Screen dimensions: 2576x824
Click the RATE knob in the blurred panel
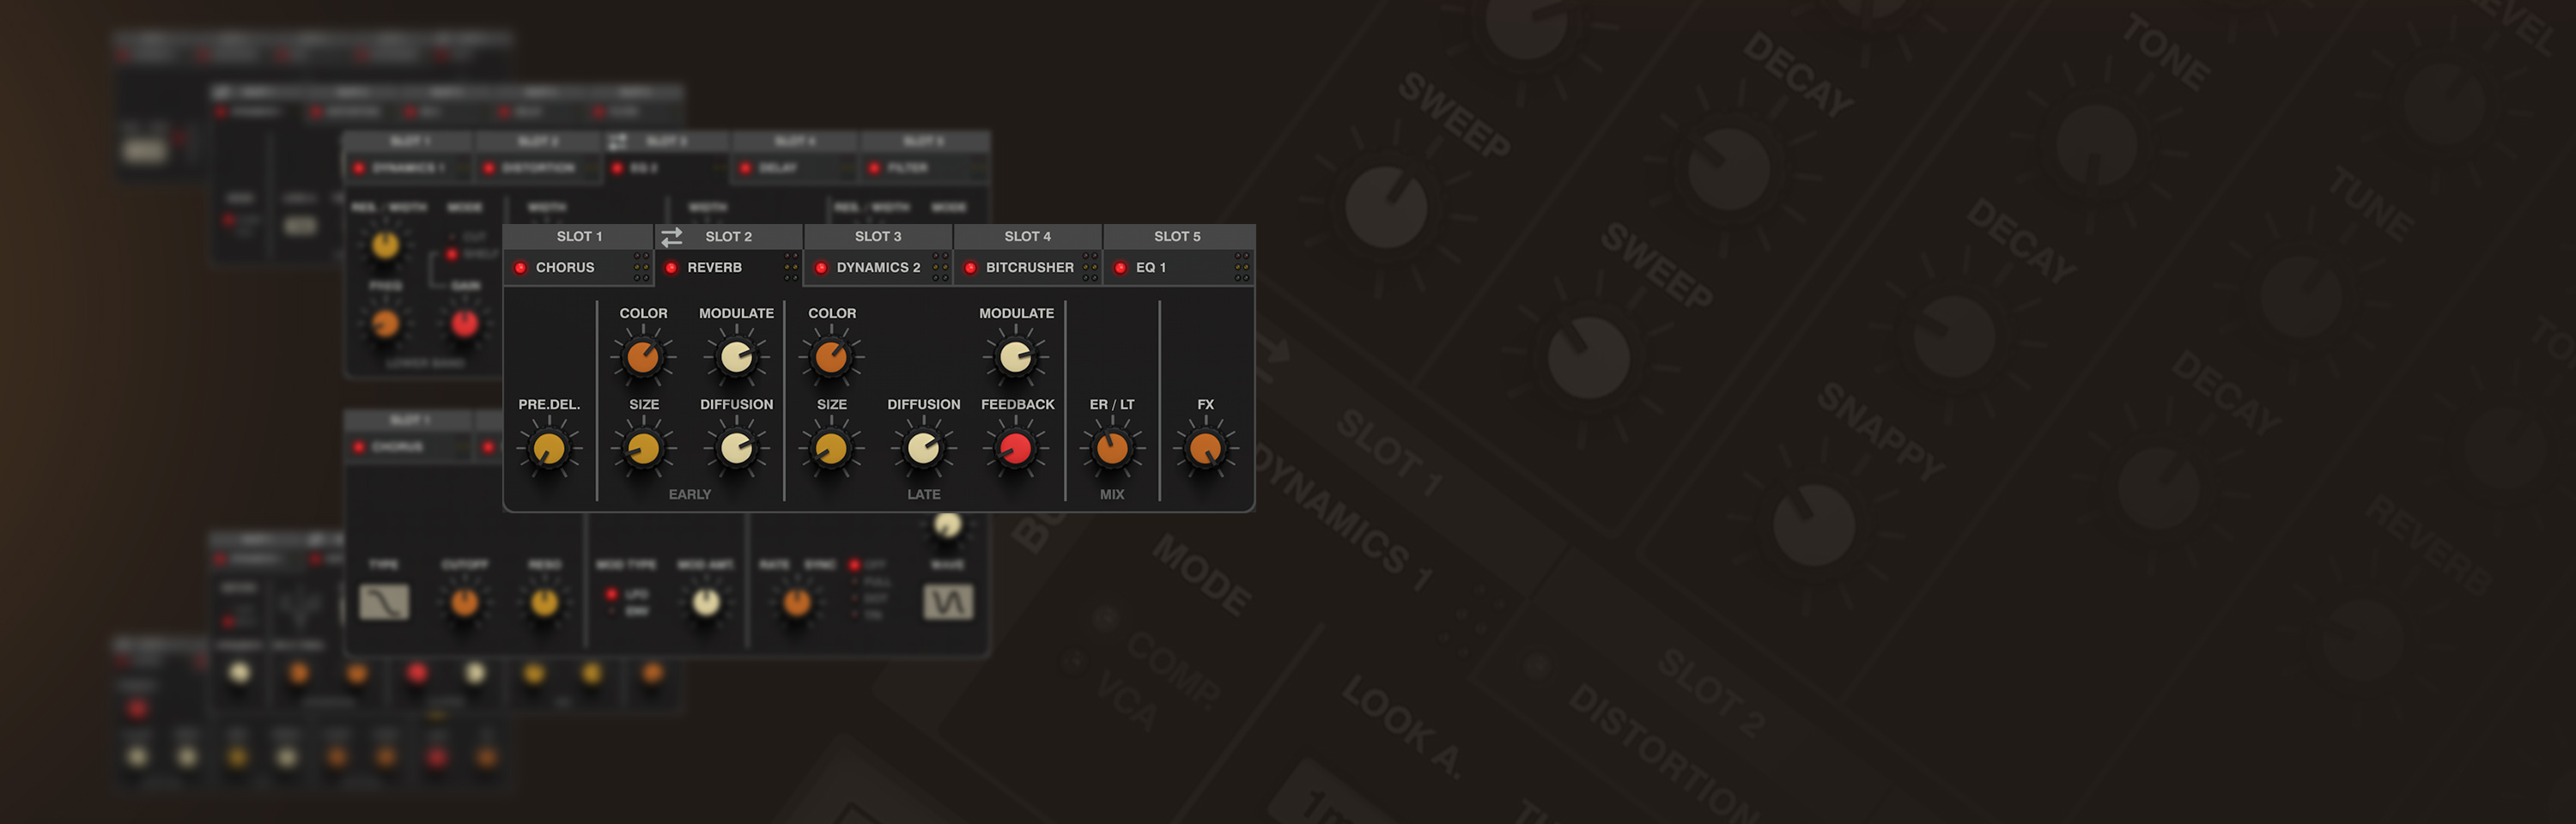click(x=796, y=602)
